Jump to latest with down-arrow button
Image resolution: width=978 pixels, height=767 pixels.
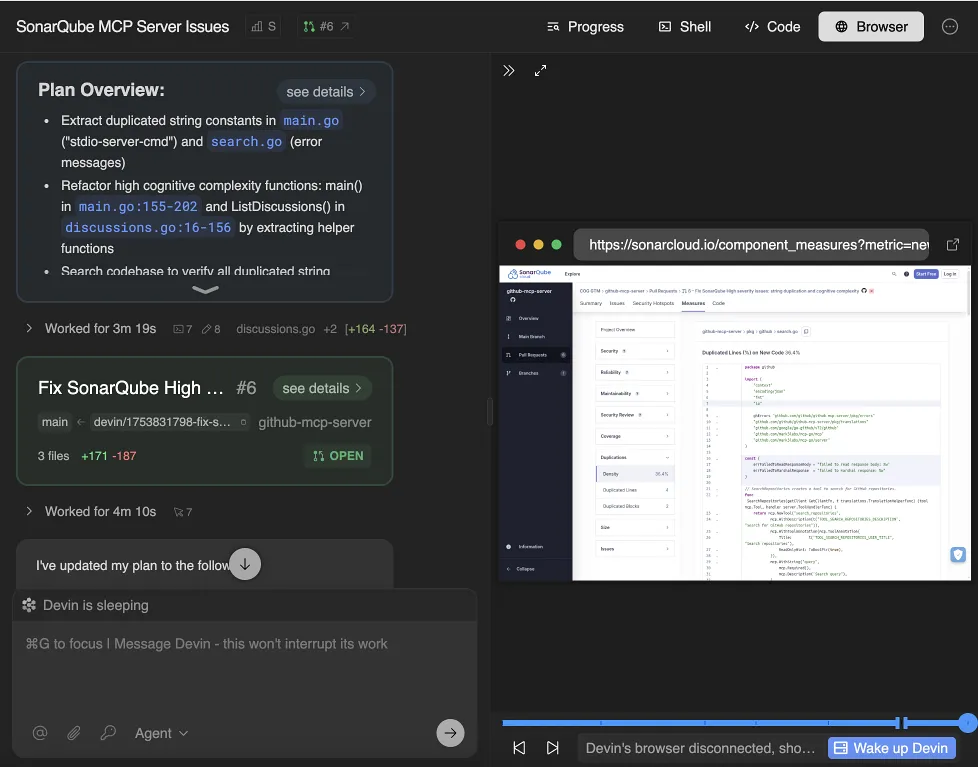pos(245,564)
